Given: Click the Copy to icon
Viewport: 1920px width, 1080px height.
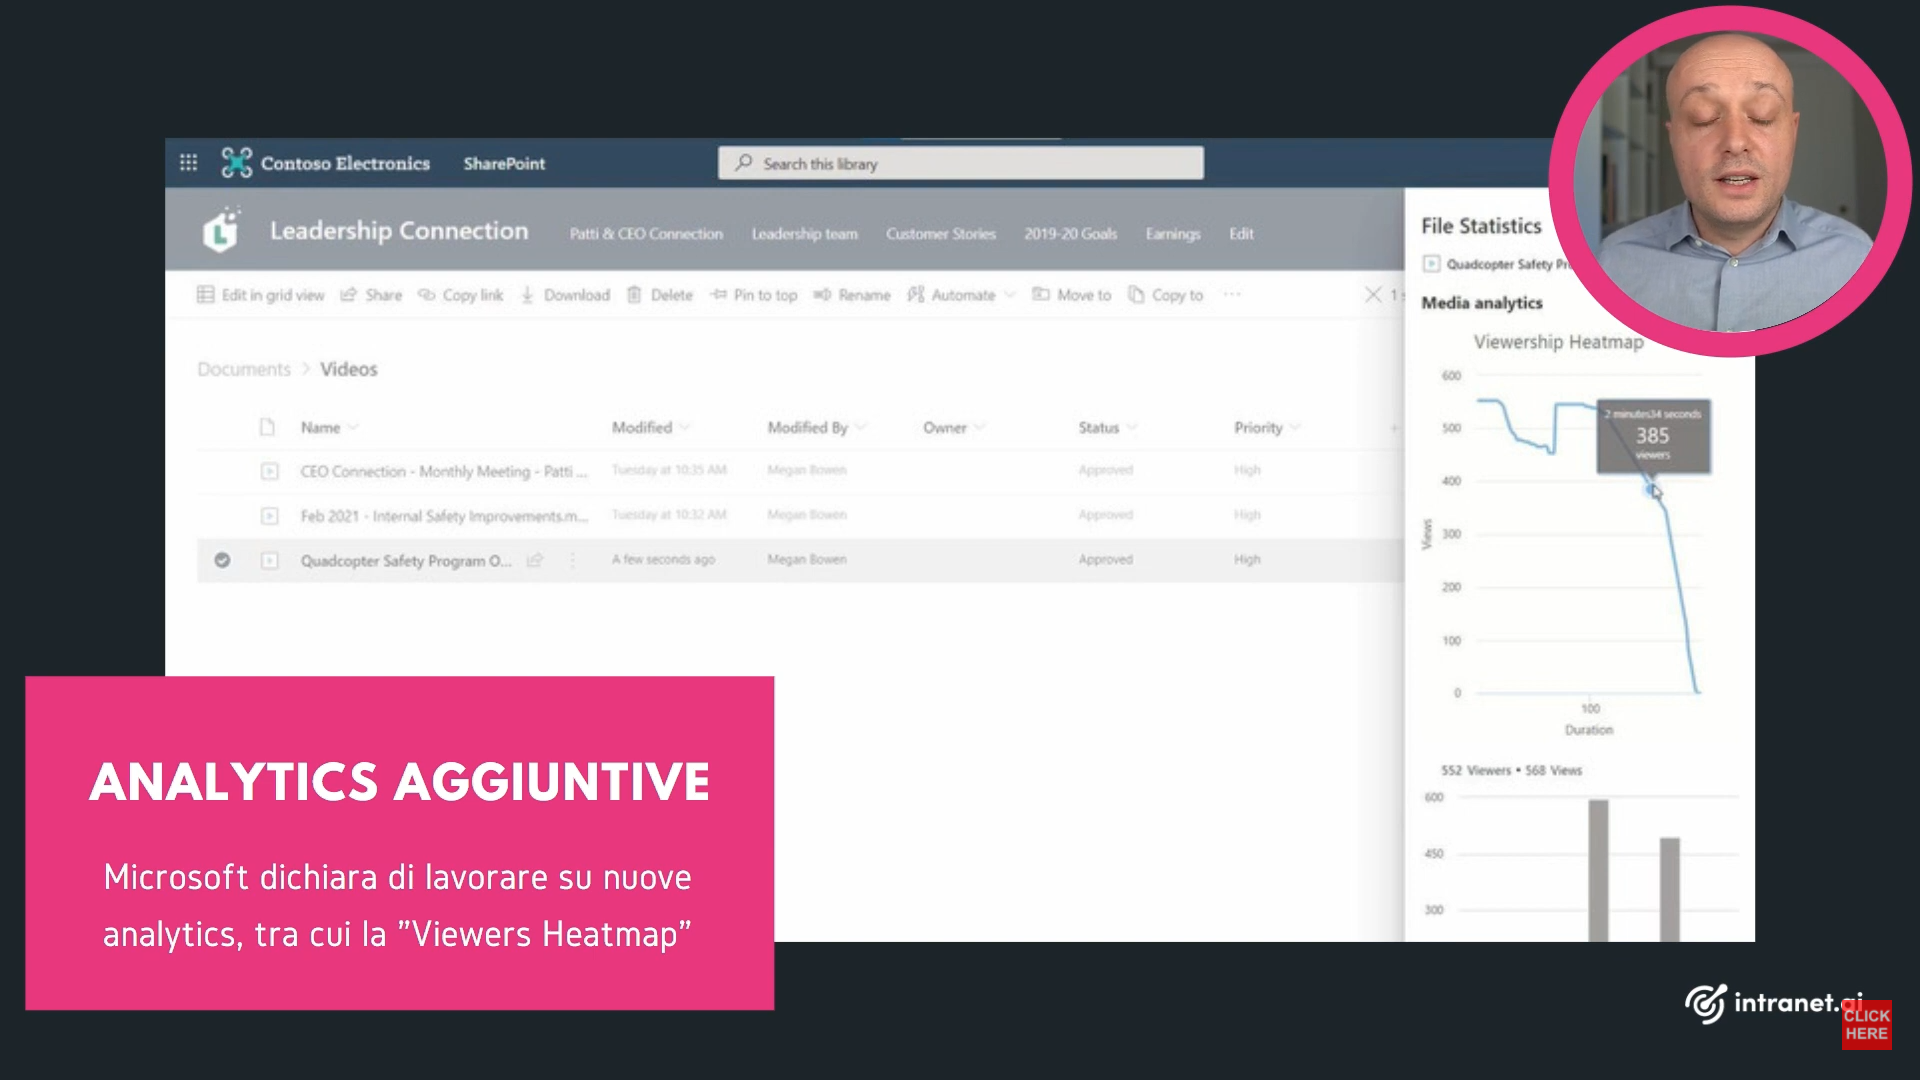Looking at the screenshot, I should tap(1136, 295).
